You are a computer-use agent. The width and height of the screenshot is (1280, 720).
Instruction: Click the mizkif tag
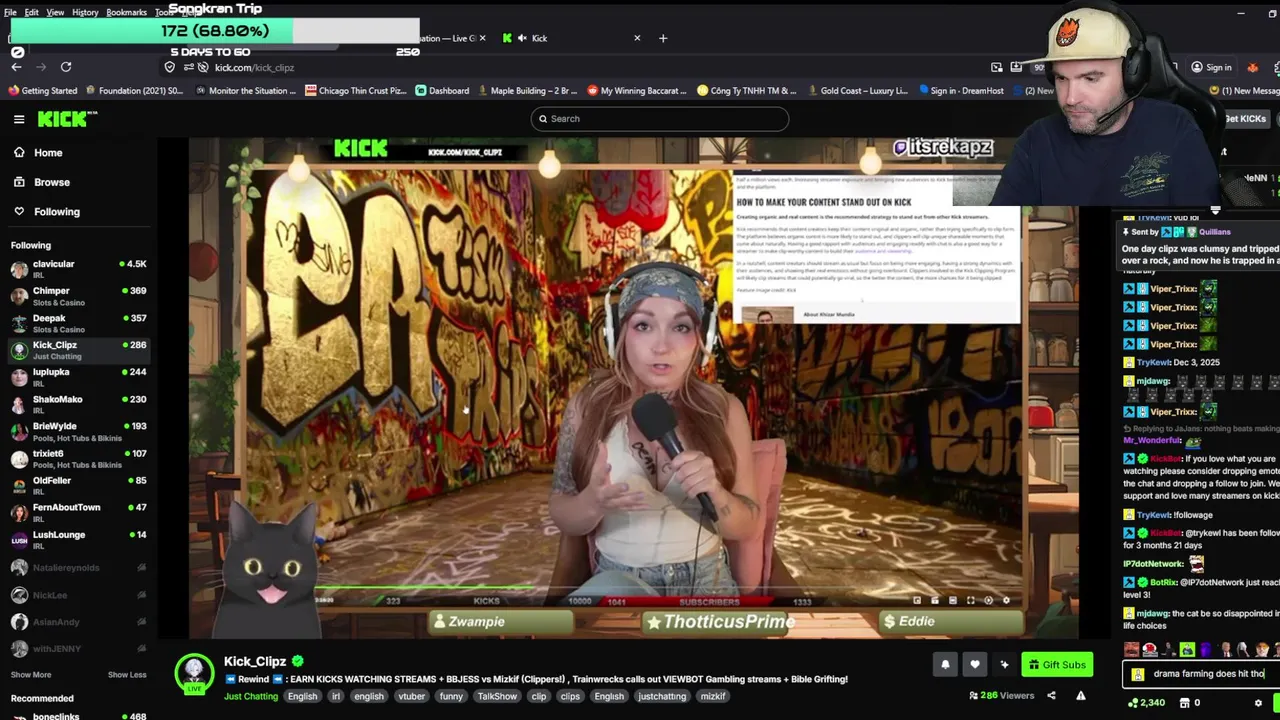(713, 696)
